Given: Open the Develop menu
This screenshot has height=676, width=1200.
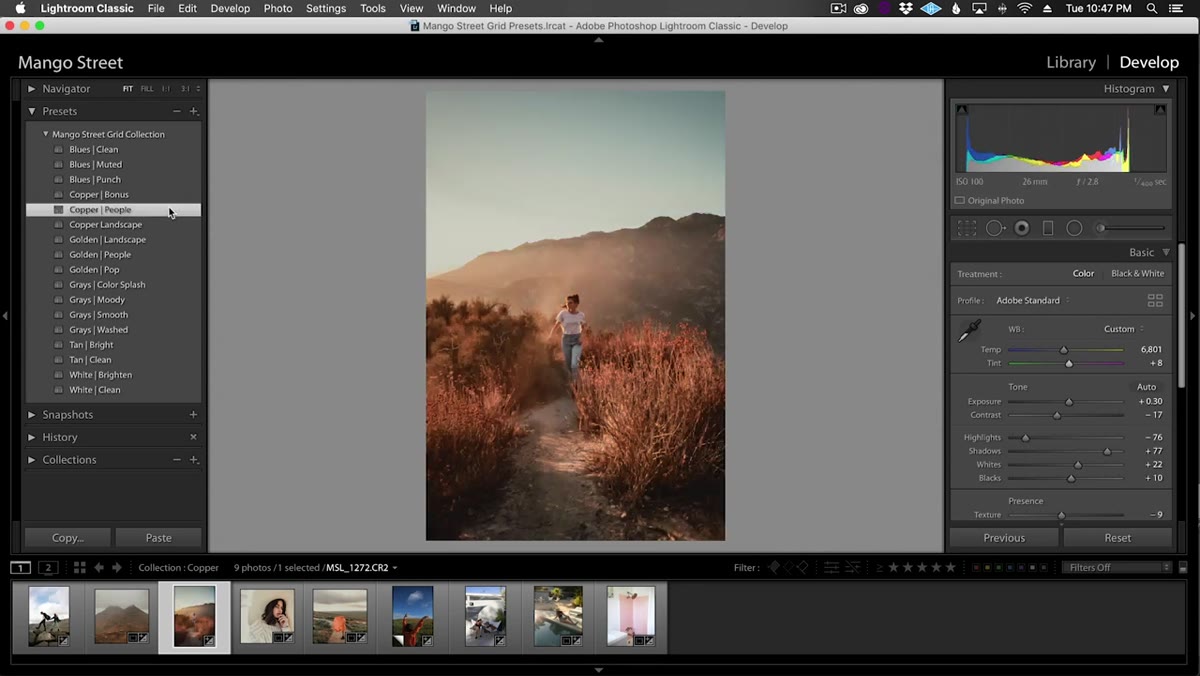Looking at the screenshot, I should (230, 8).
